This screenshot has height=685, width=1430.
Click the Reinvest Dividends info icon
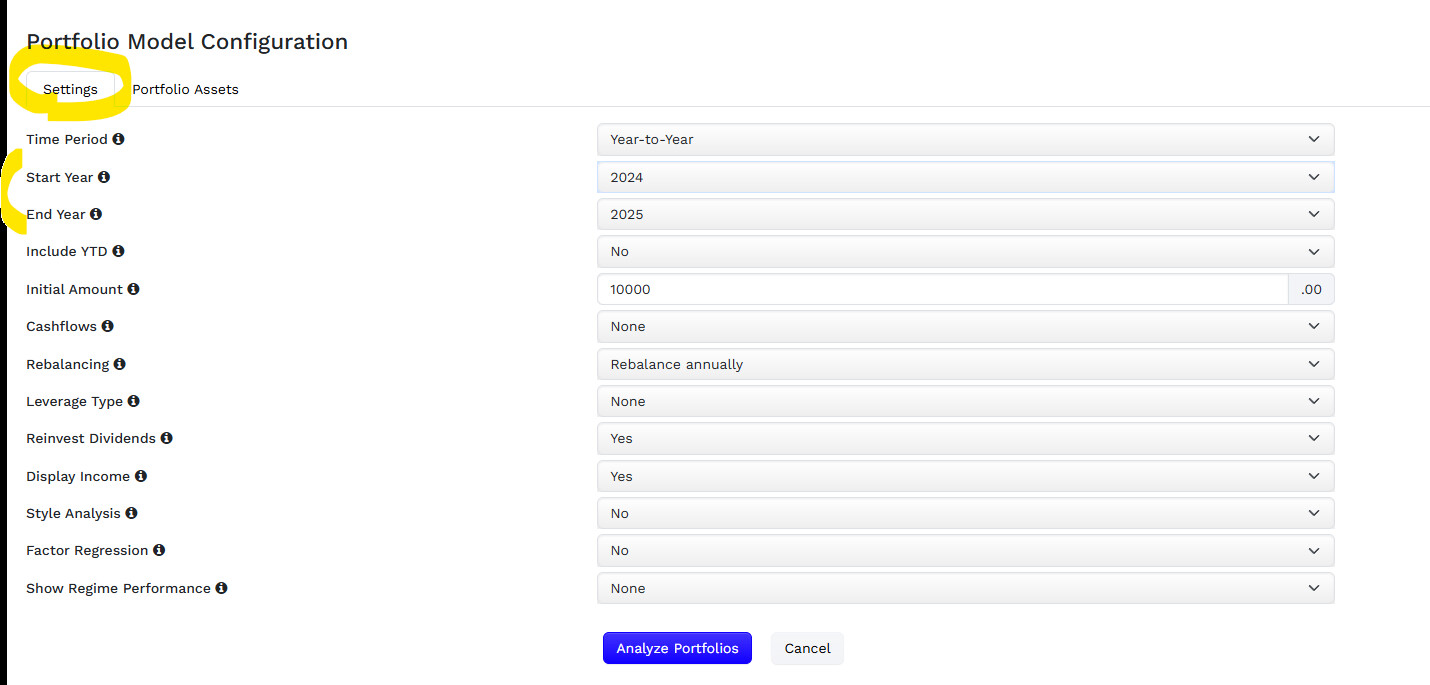pyautogui.click(x=166, y=438)
